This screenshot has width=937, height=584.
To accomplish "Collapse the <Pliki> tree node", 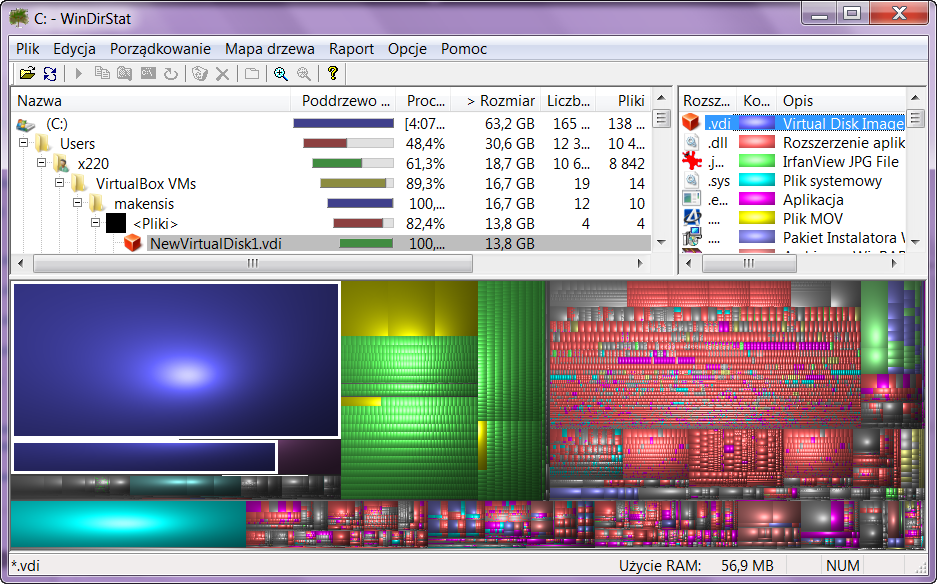I will pyautogui.click(x=95, y=222).
